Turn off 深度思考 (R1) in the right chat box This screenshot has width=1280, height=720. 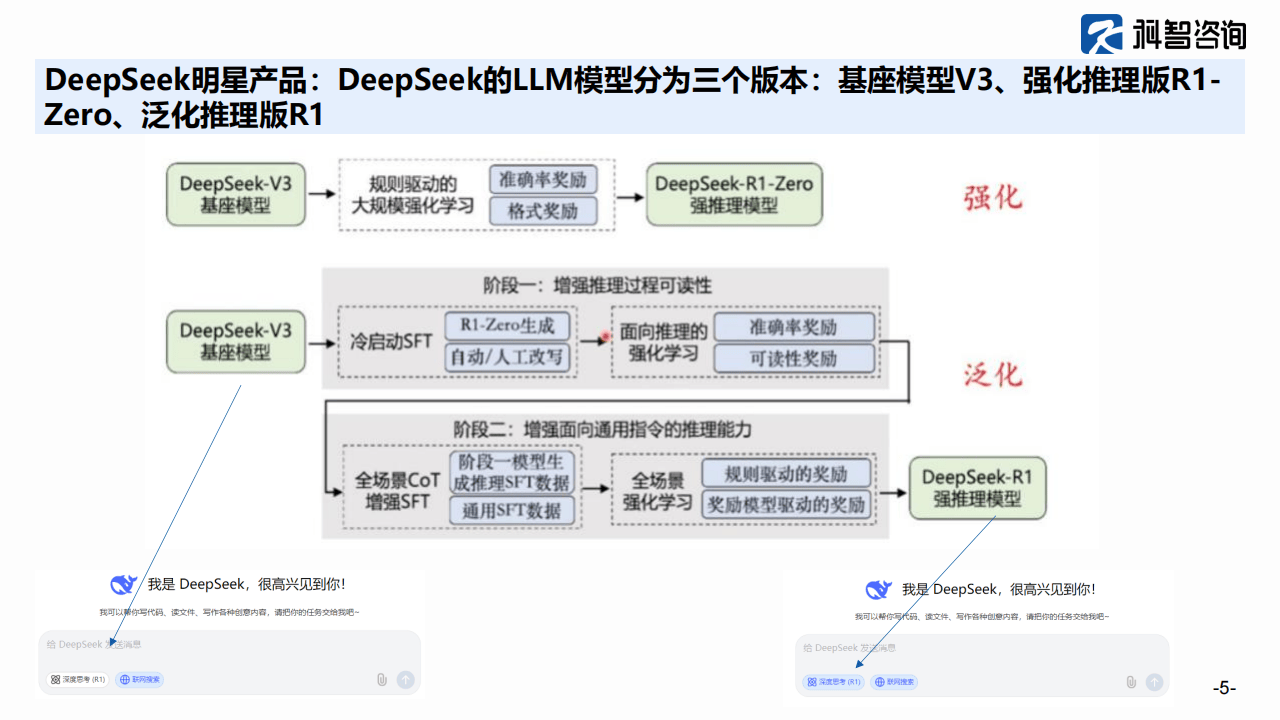[832, 682]
